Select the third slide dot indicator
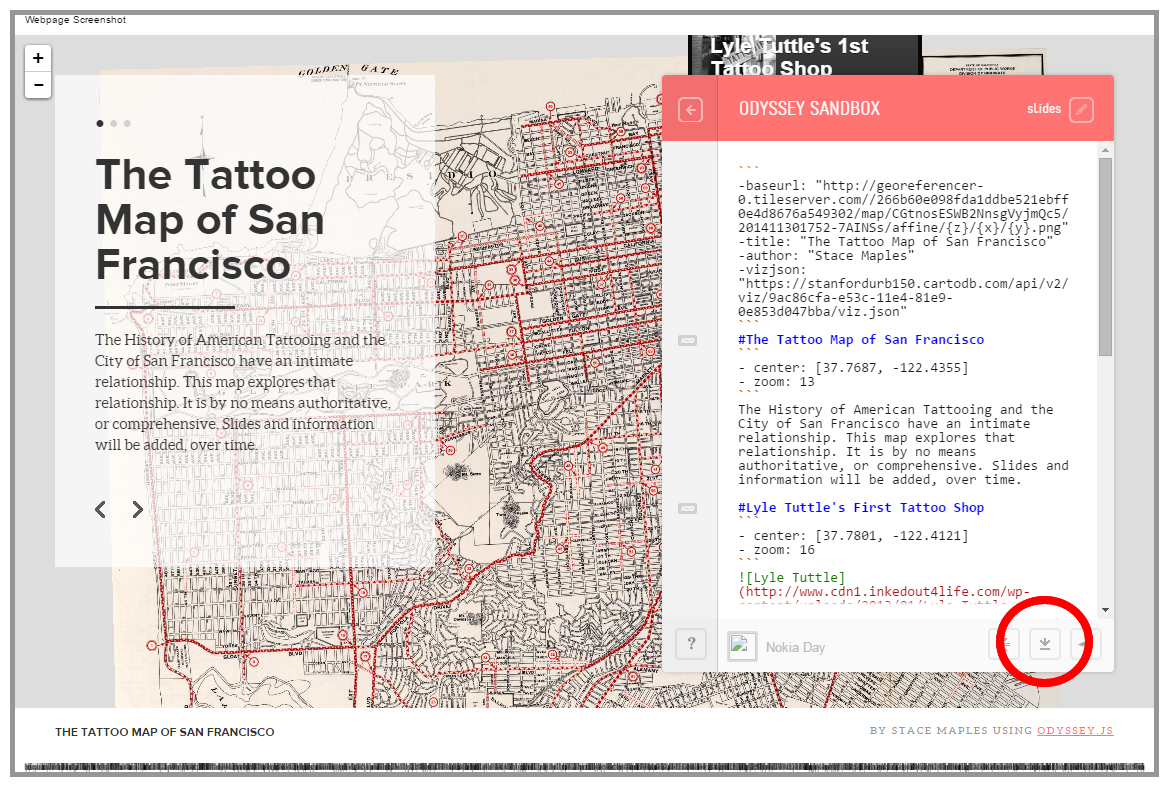Image resolution: width=1169 pixels, height=787 pixels. [127, 124]
